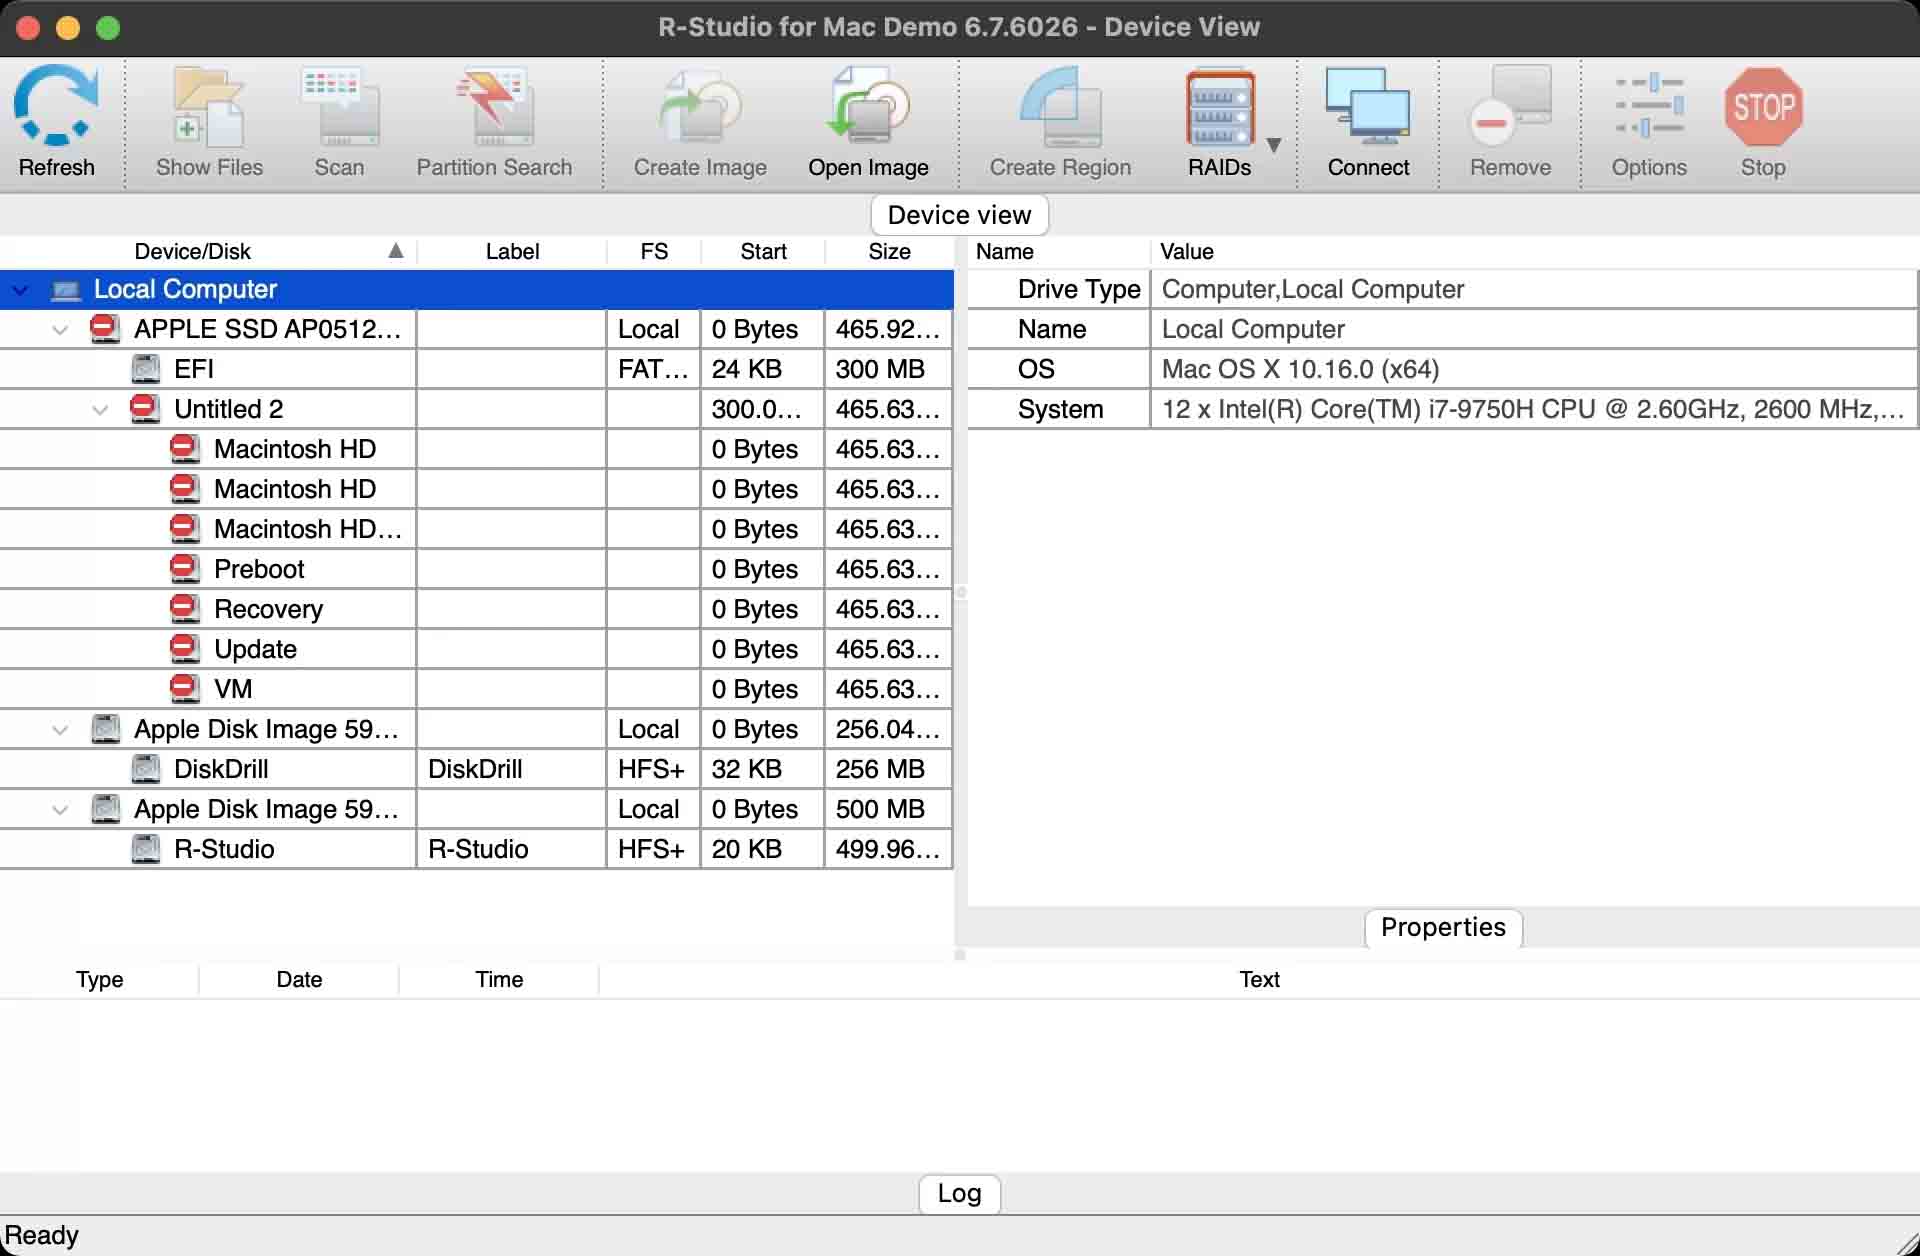Sort by the Start column header
This screenshot has width=1920, height=1256.
763,251
